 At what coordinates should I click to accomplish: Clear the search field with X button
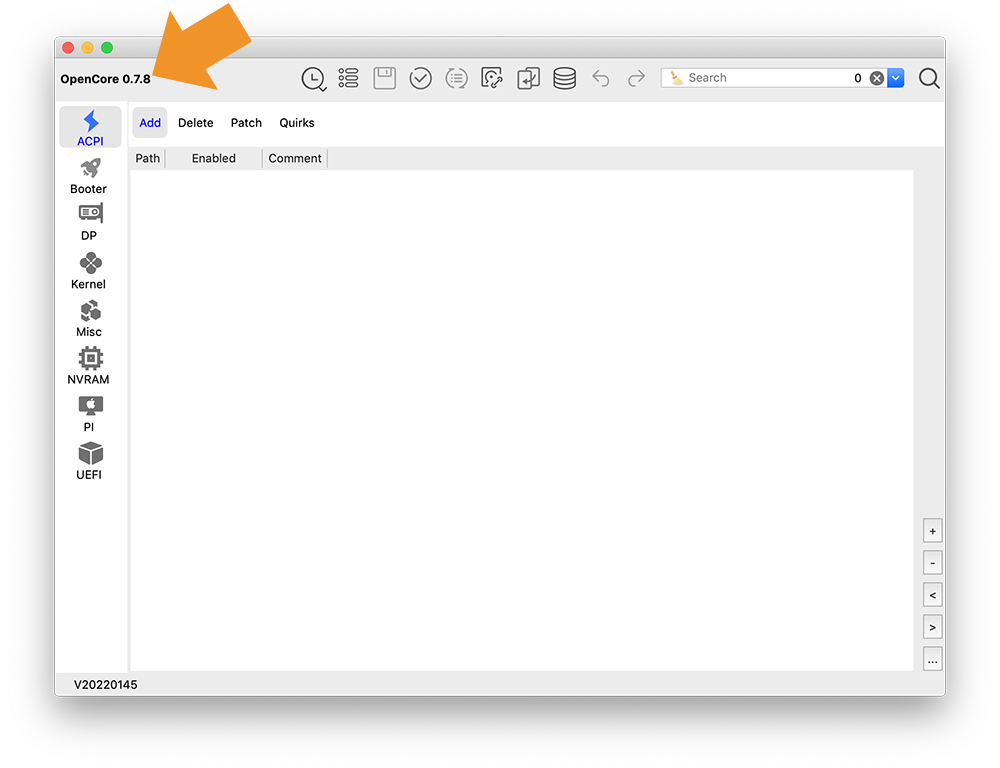877,78
